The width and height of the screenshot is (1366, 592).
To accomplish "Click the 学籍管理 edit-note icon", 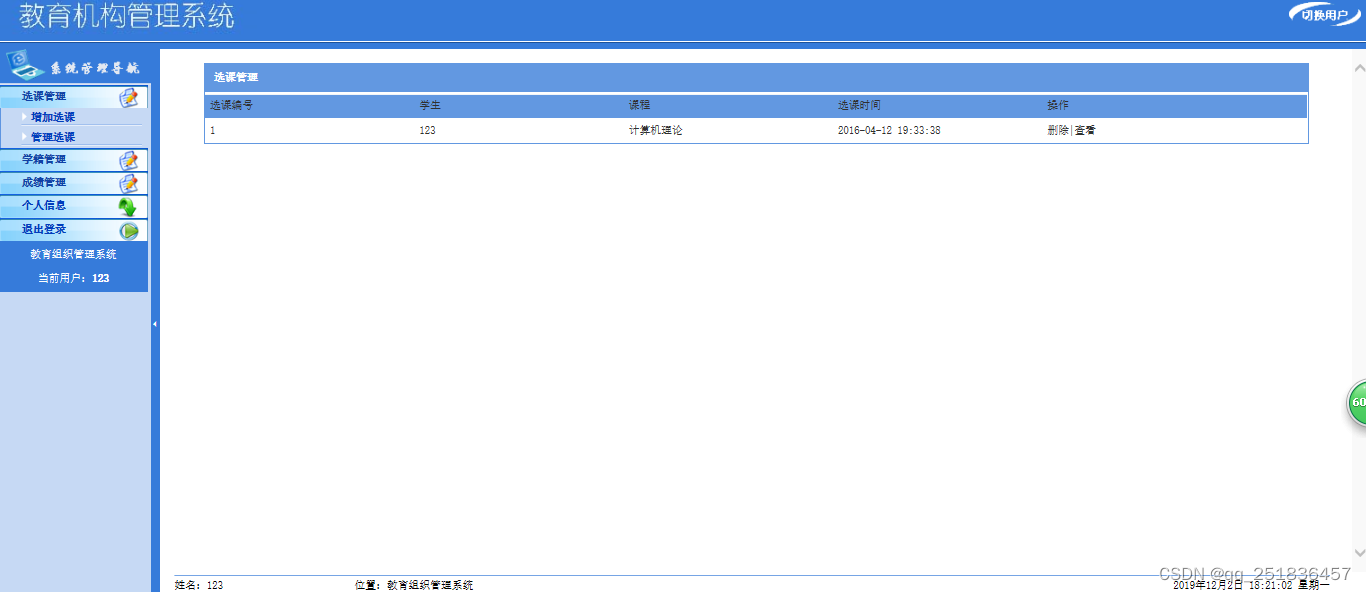I will click(127, 160).
